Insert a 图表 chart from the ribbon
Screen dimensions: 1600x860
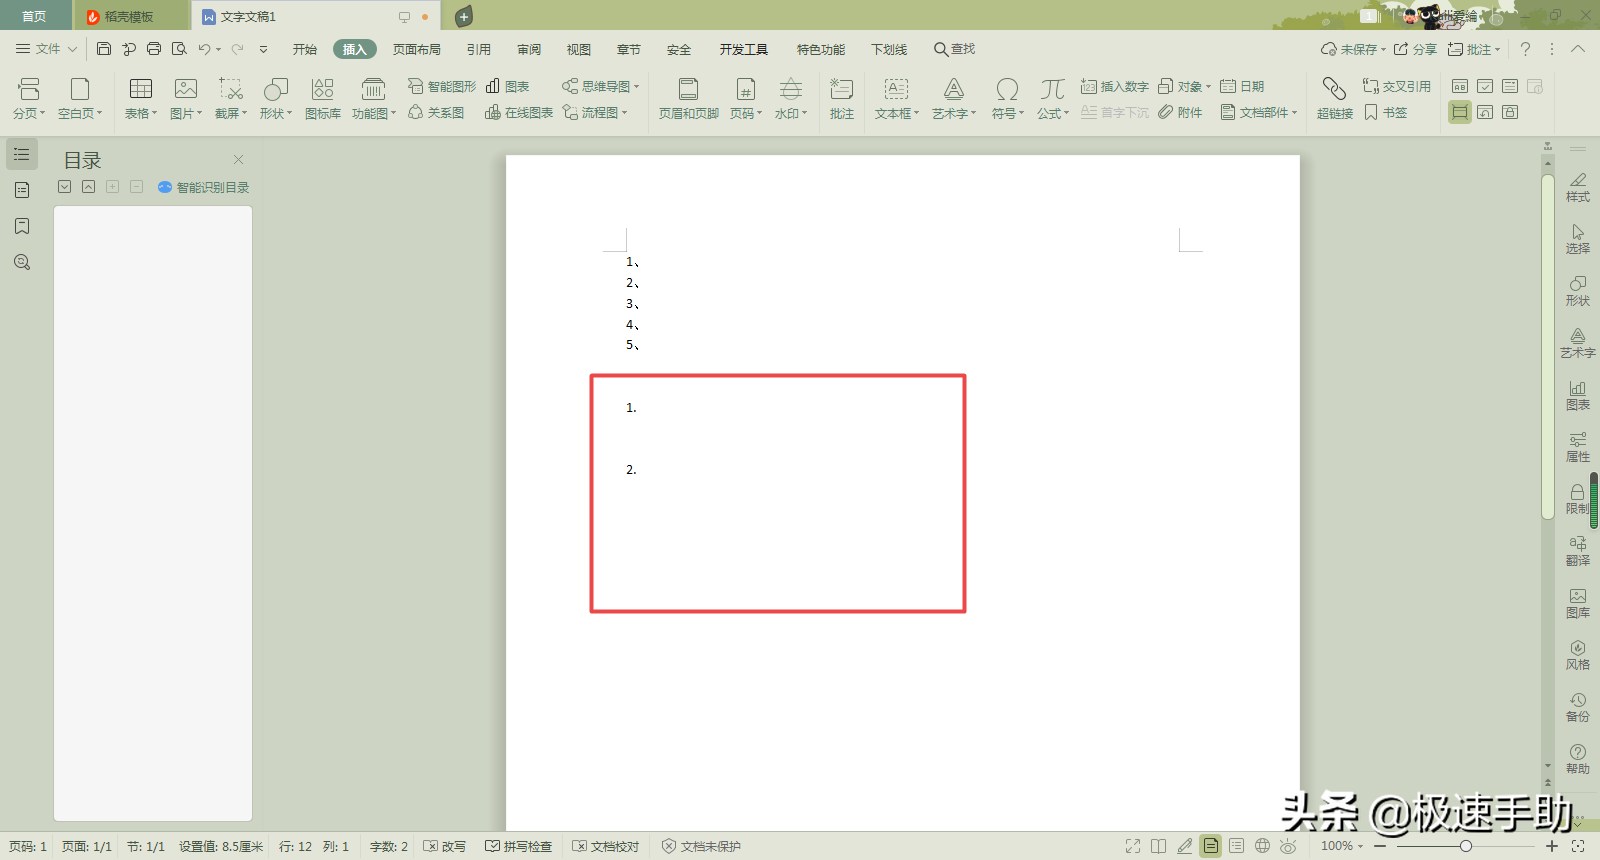pos(507,87)
